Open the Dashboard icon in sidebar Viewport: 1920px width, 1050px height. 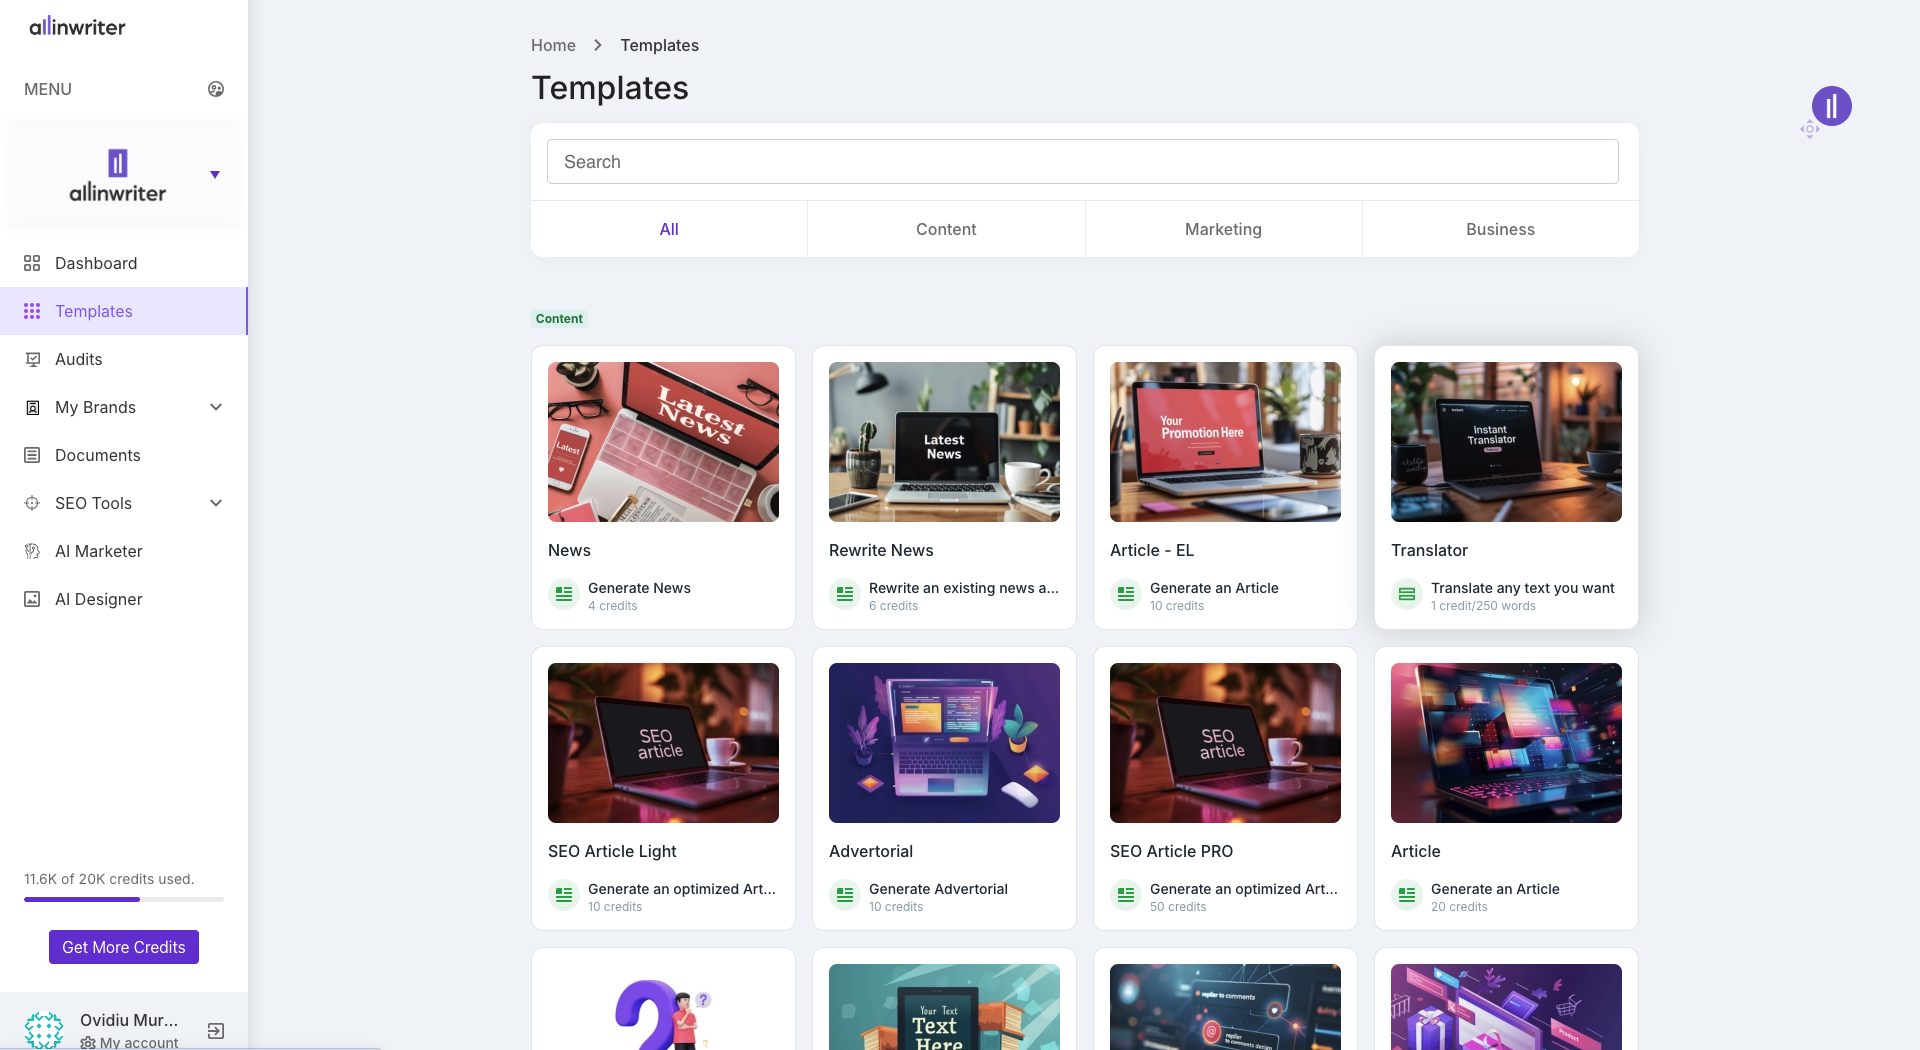tap(33, 263)
